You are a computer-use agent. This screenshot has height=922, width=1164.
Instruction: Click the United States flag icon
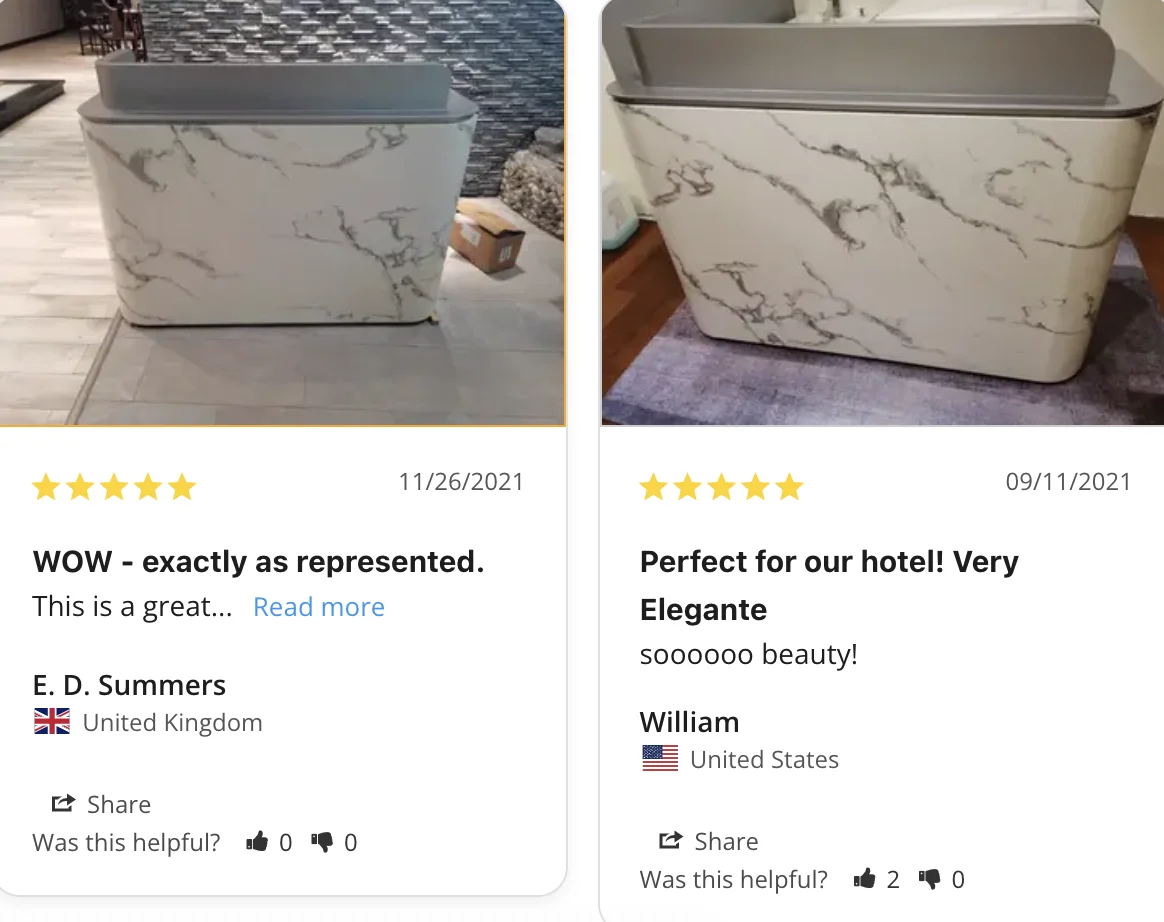(x=660, y=759)
